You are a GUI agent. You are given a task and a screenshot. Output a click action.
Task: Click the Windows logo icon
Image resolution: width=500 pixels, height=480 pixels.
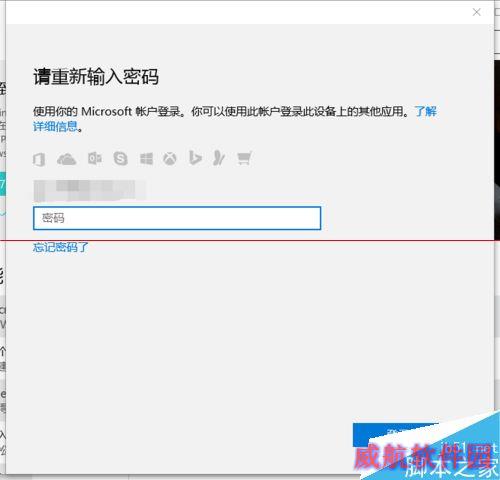(146, 159)
